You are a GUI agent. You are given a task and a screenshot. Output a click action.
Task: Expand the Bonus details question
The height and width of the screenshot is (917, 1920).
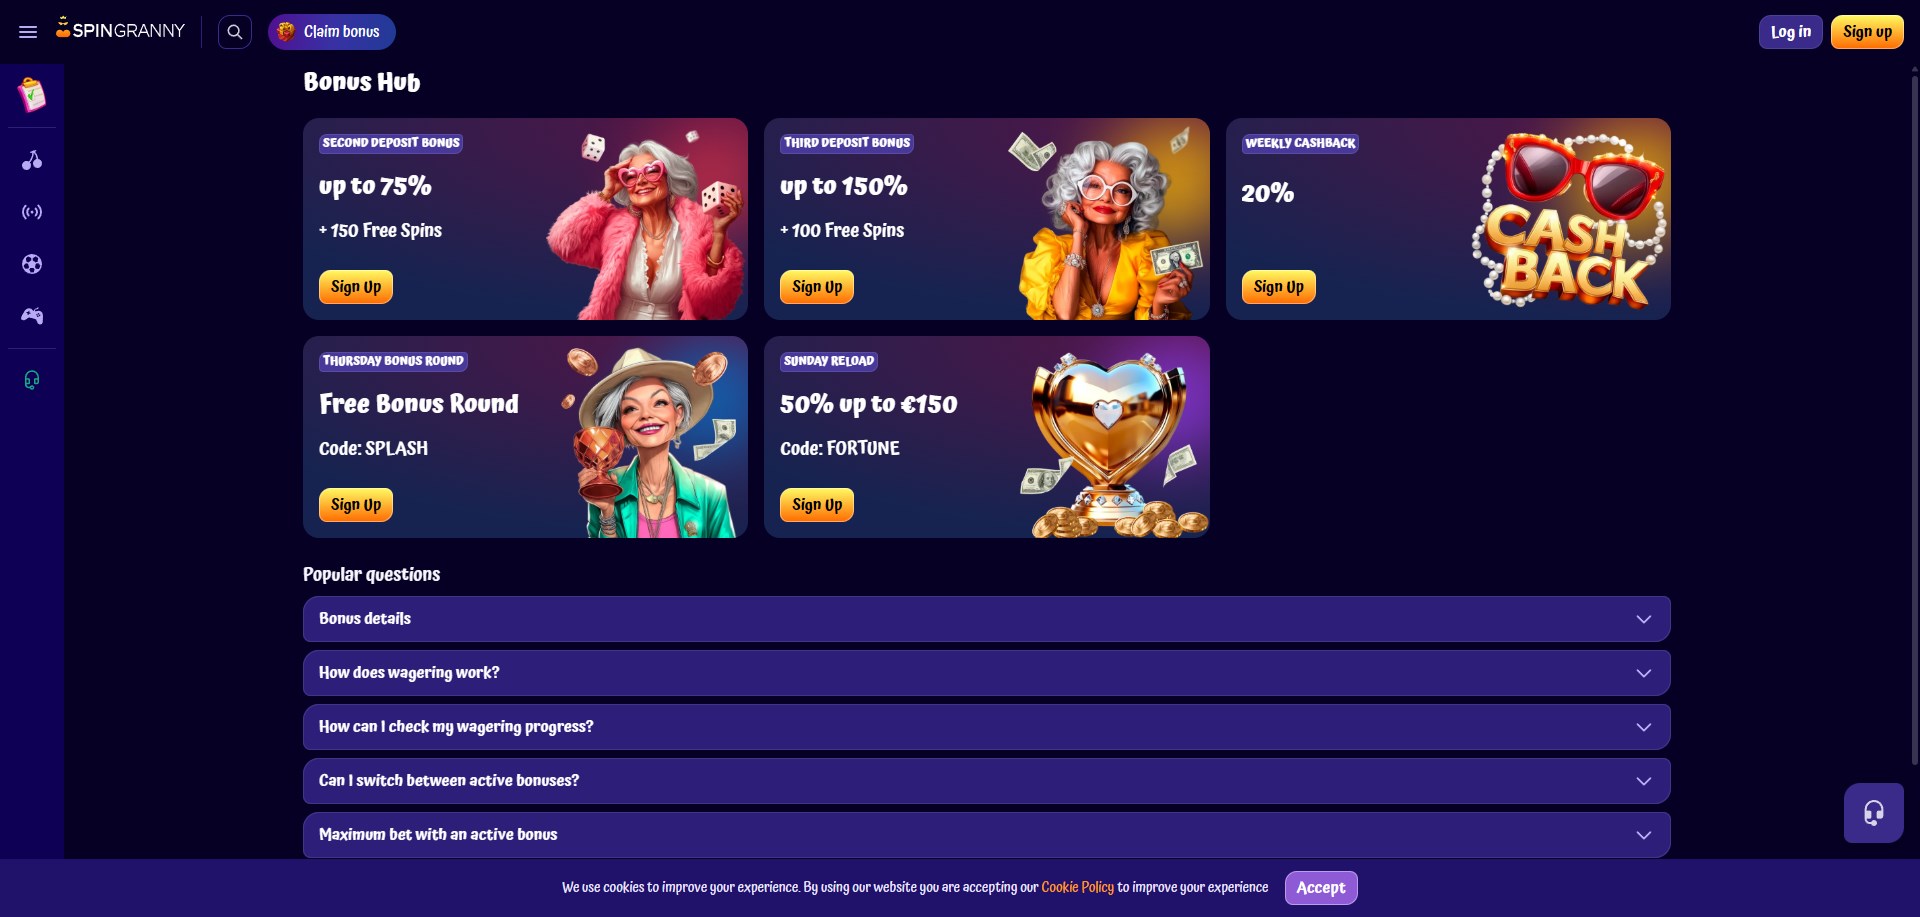pyautogui.click(x=986, y=619)
